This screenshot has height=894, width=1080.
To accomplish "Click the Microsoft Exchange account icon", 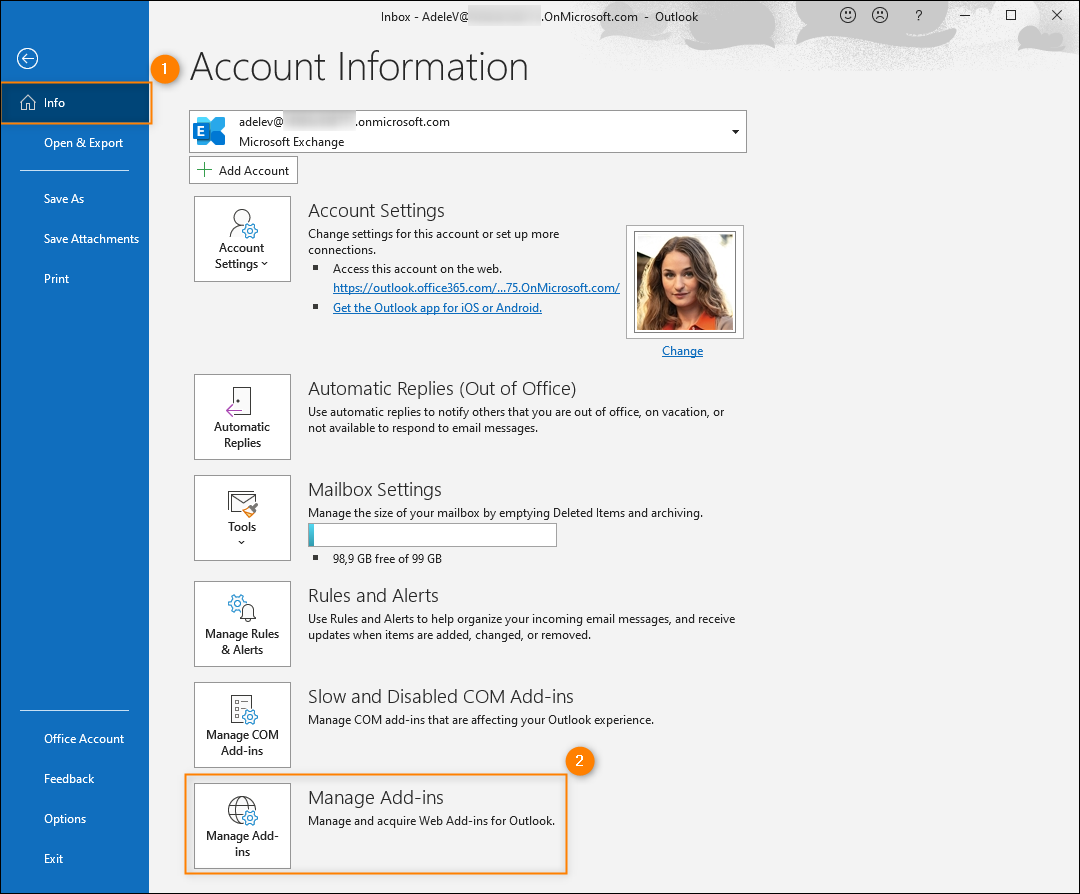I will pos(209,131).
